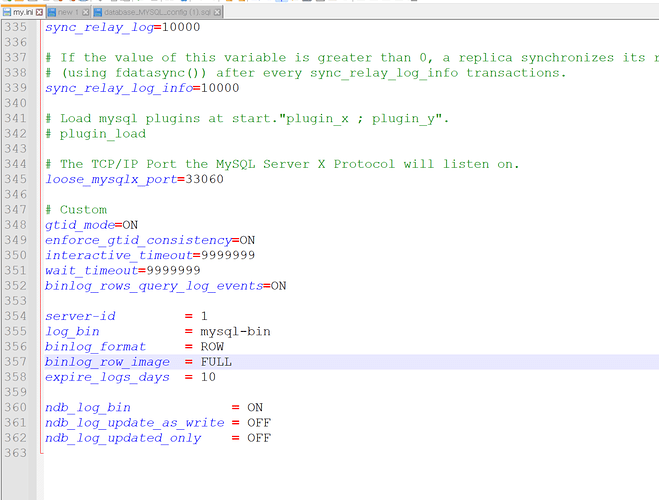Close the database_MYSQL_config (1).sql tab
The height and width of the screenshot is (500, 659).
tap(217, 12)
